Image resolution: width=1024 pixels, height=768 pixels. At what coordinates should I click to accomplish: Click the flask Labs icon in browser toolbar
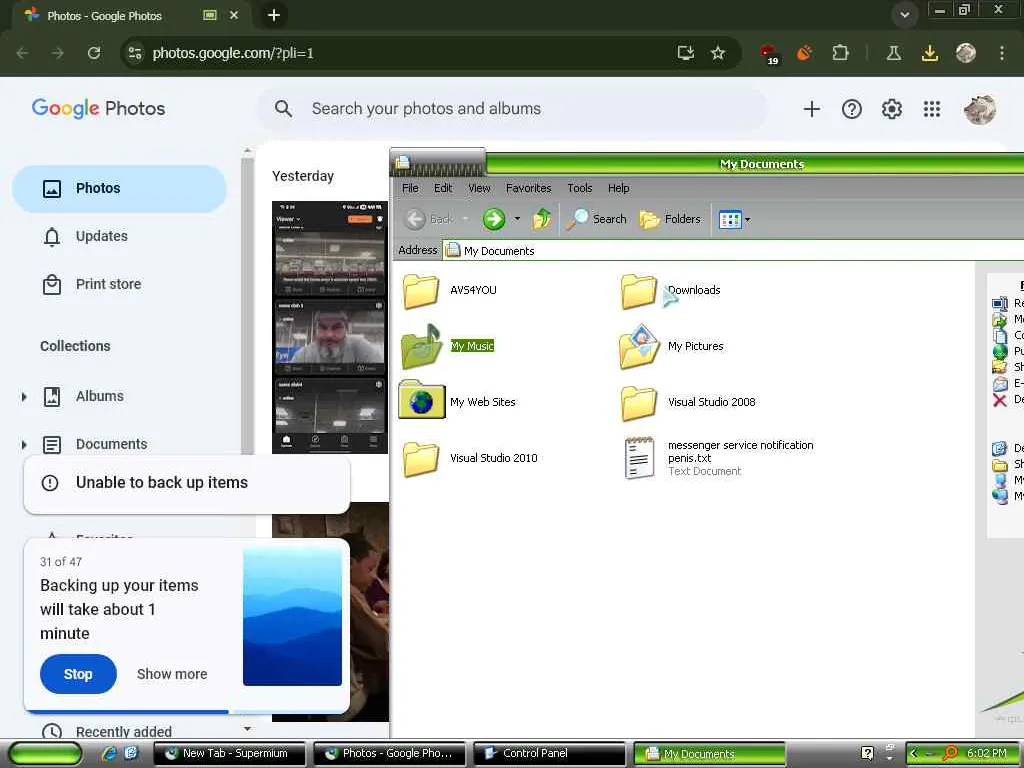point(894,53)
